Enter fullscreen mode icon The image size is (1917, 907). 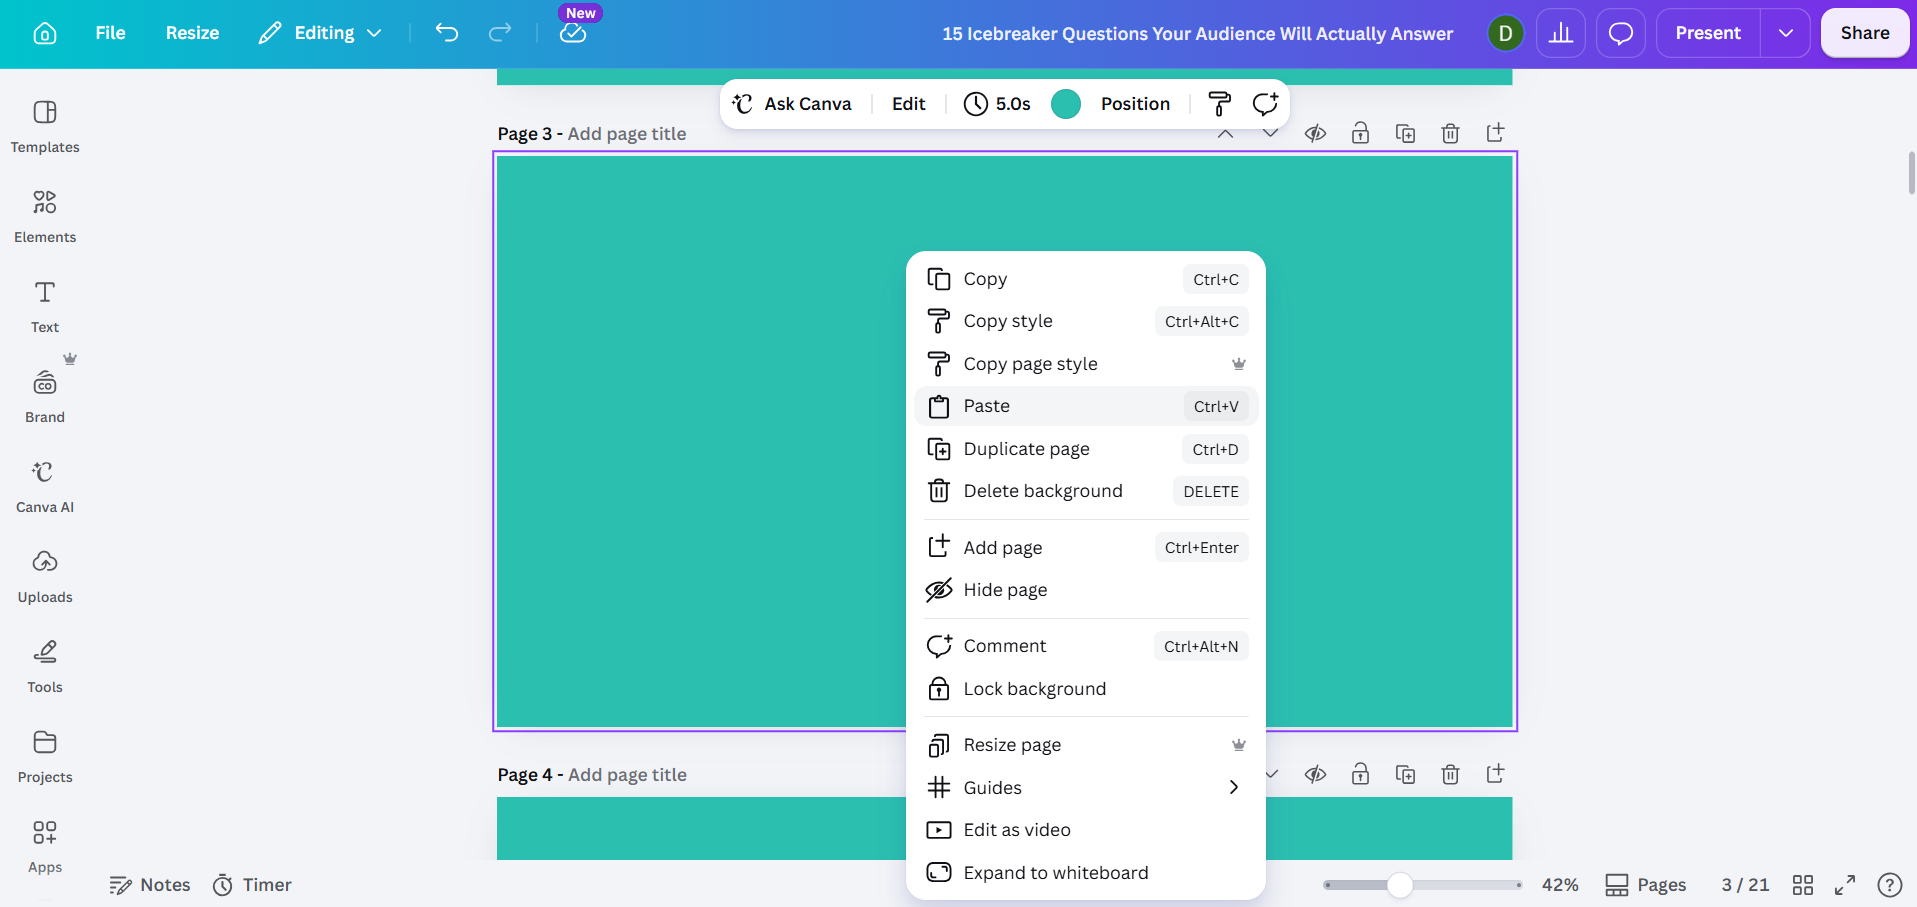coord(1845,885)
